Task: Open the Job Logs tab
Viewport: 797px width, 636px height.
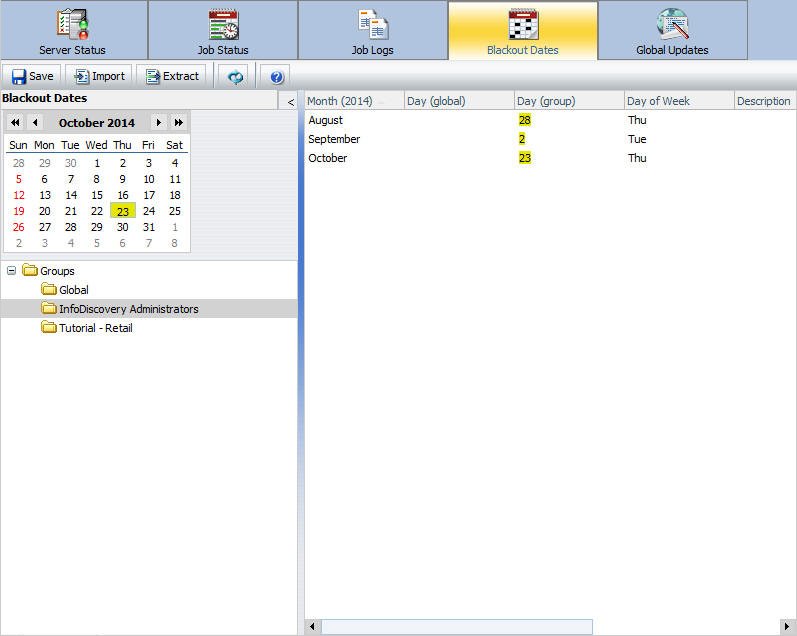Action: pos(373,30)
